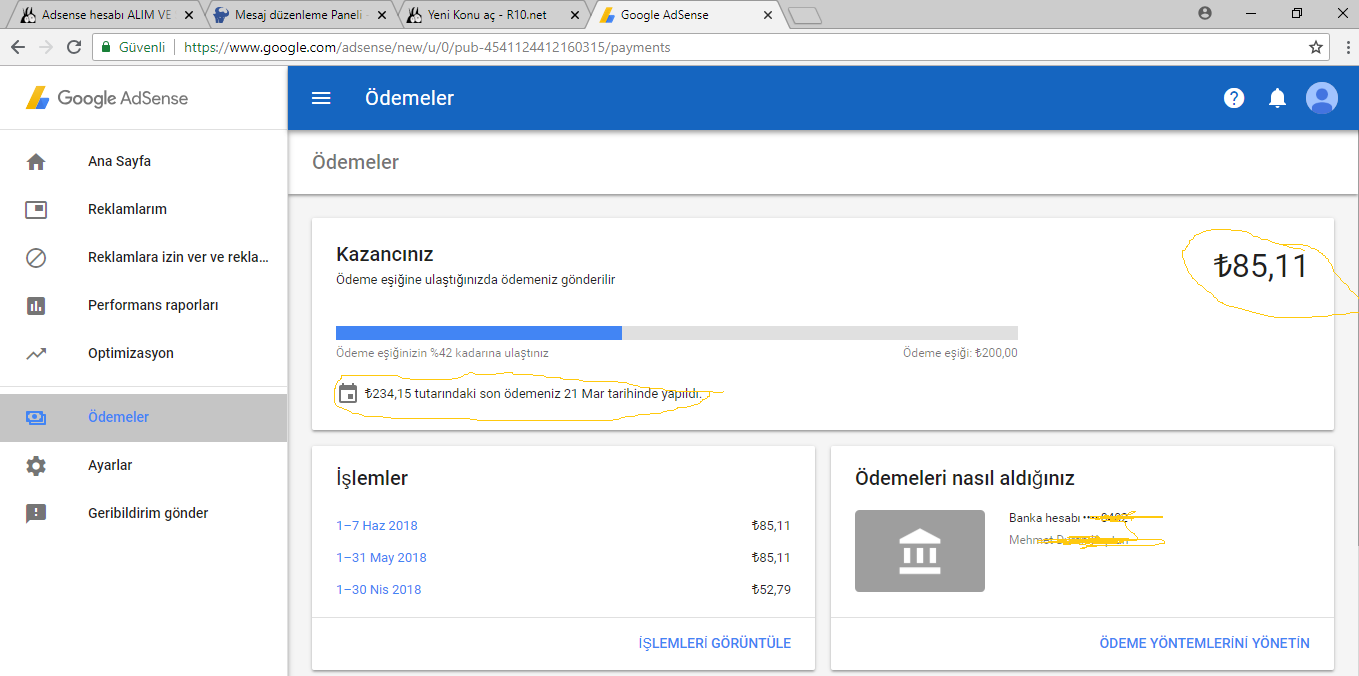Close the Adsense hesabı ALIM VE tab
This screenshot has width=1359, height=676.
(x=190, y=16)
